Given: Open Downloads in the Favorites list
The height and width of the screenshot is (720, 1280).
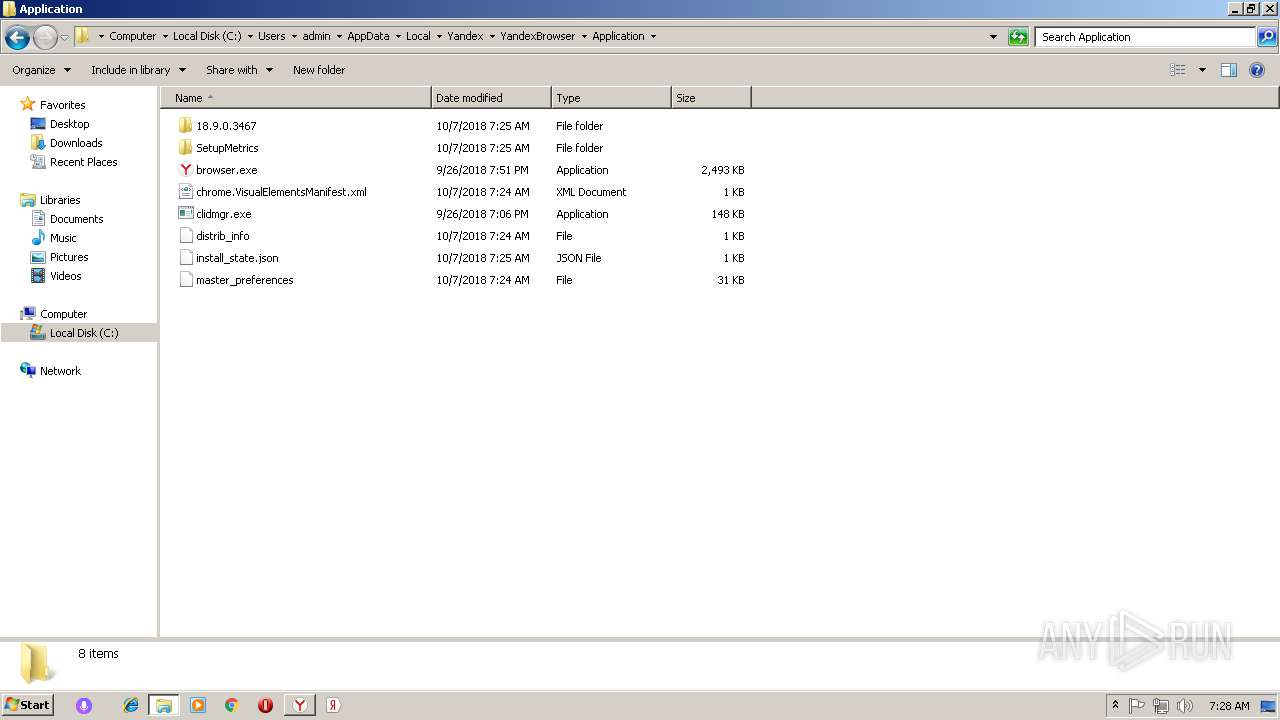Looking at the screenshot, I should (76, 143).
